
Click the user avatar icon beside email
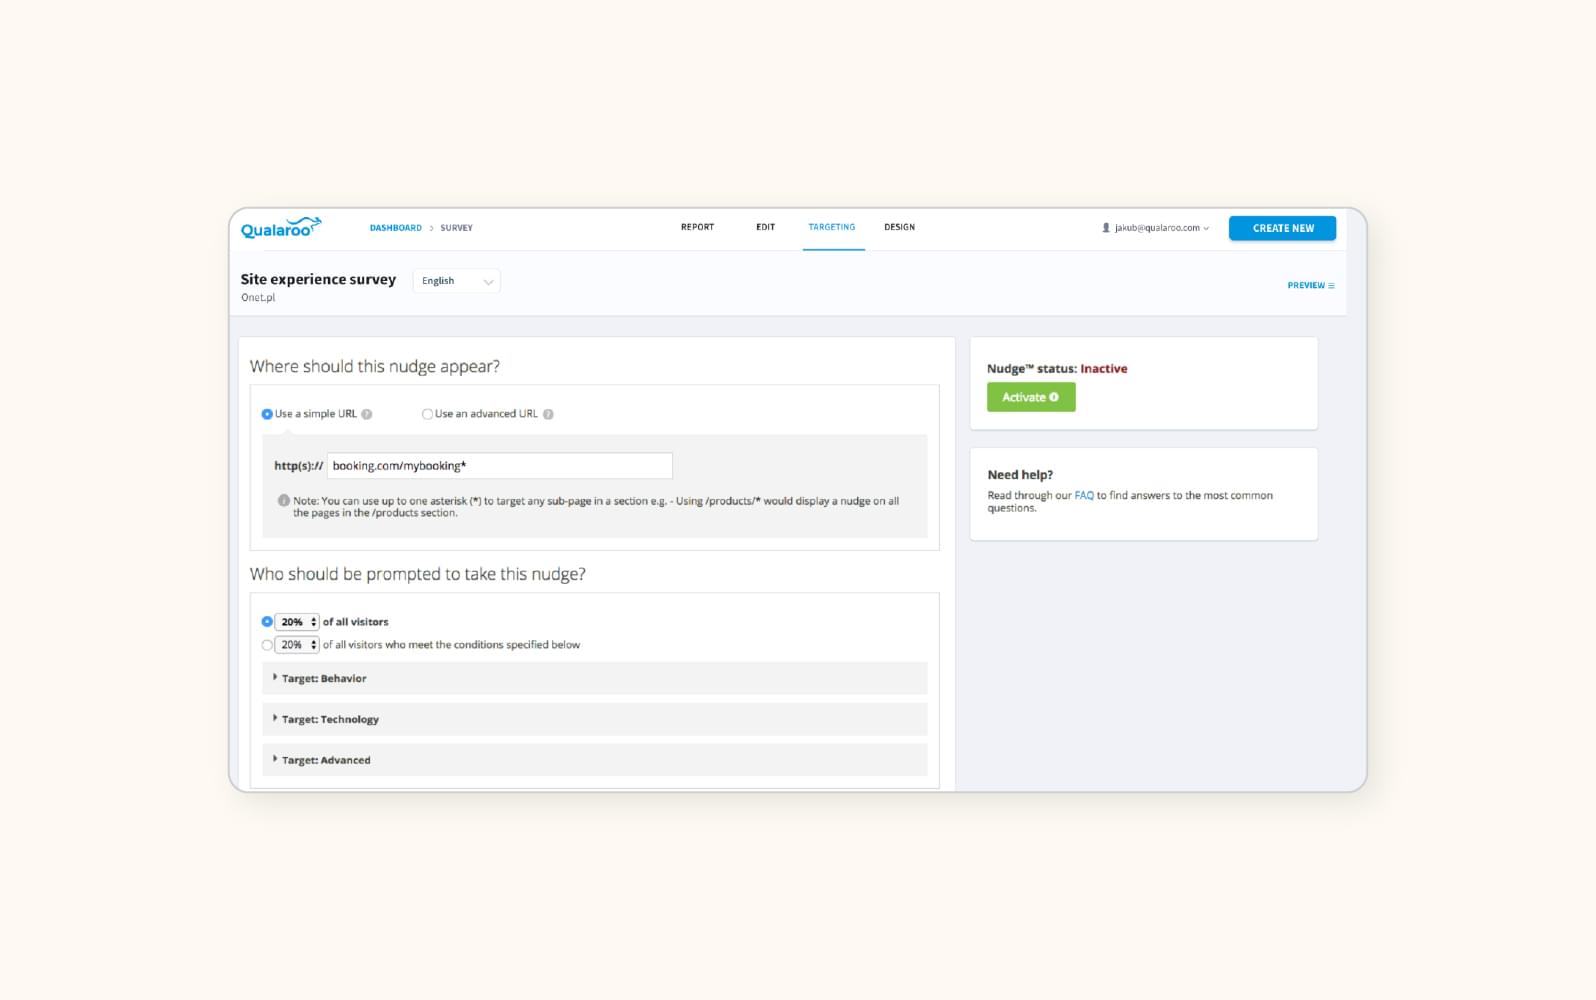(x=1106, y=228)
